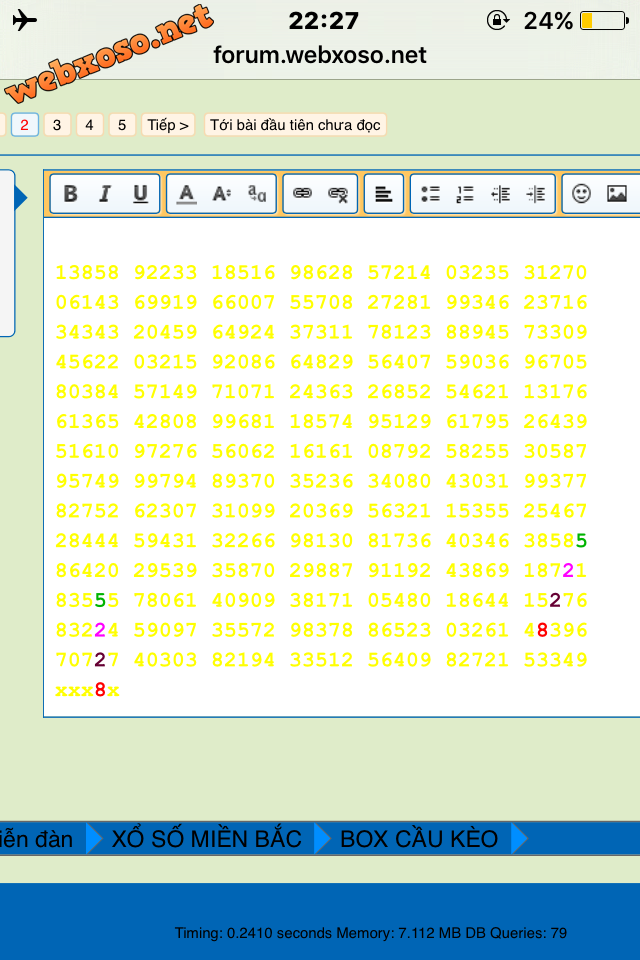
Task: Open "Tới bài đầu tiên chưa đọc" link
Action: point(295,125)
